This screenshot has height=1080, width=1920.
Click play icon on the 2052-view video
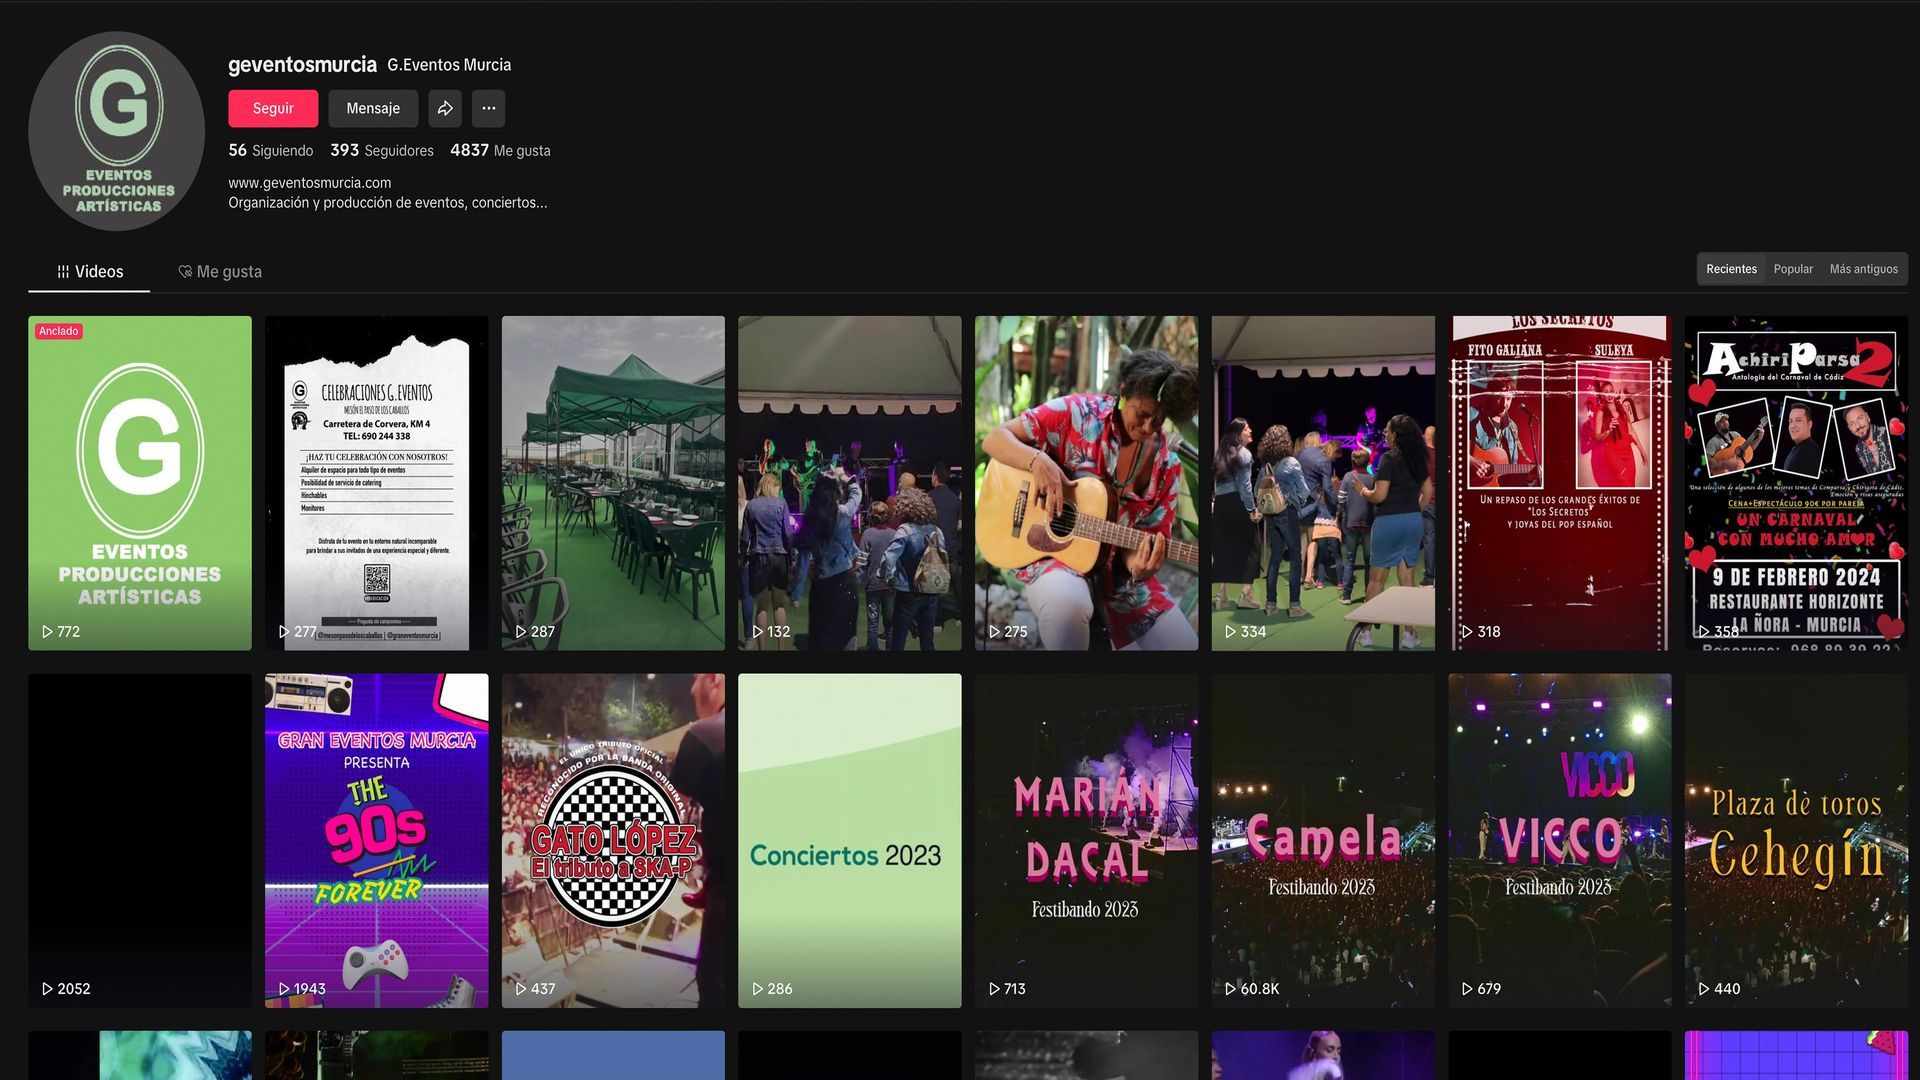tap(47, 989)
